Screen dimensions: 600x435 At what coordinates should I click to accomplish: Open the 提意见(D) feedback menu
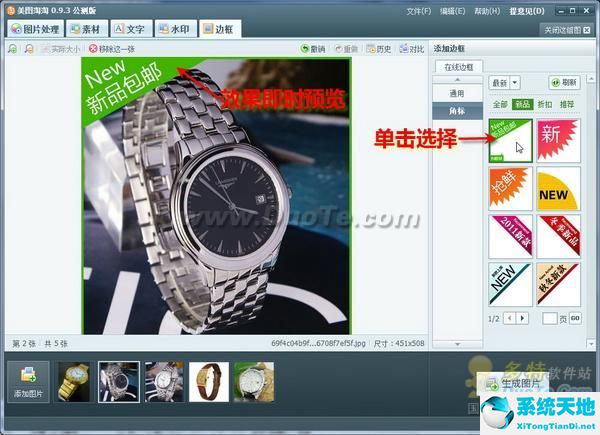tap(527, 11)
